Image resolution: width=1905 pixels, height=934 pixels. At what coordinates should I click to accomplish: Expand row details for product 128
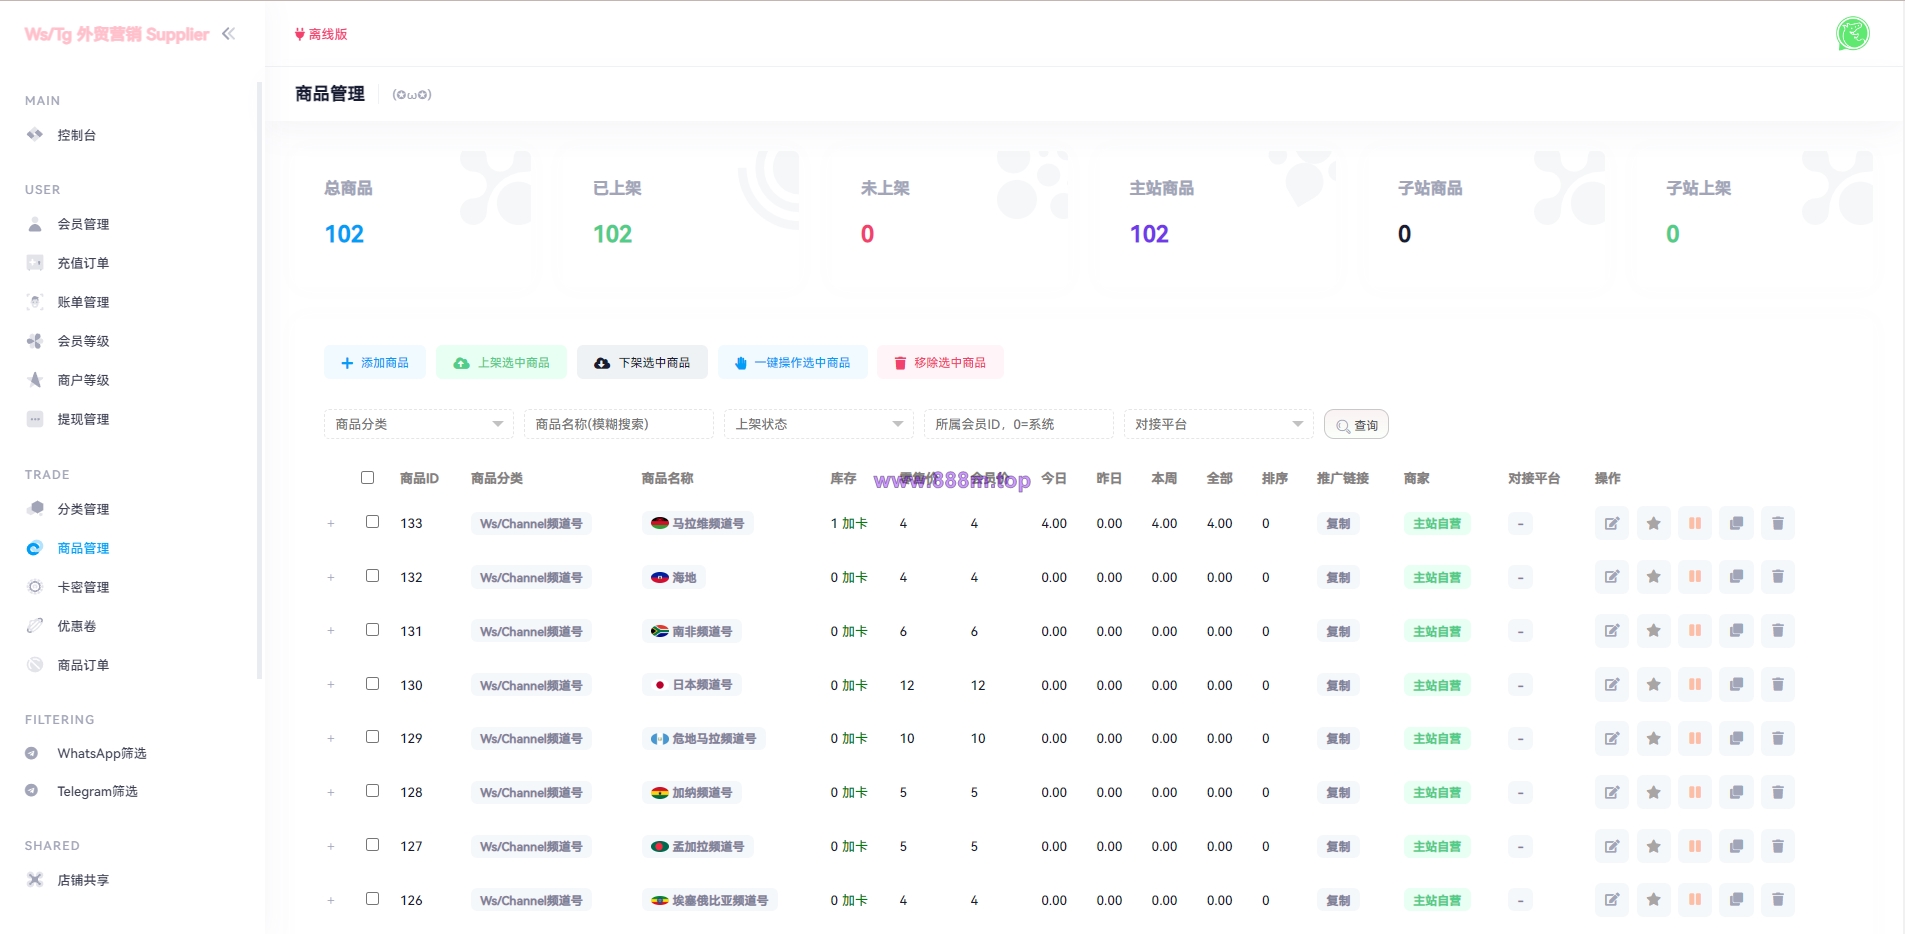[x=331, y=793]
